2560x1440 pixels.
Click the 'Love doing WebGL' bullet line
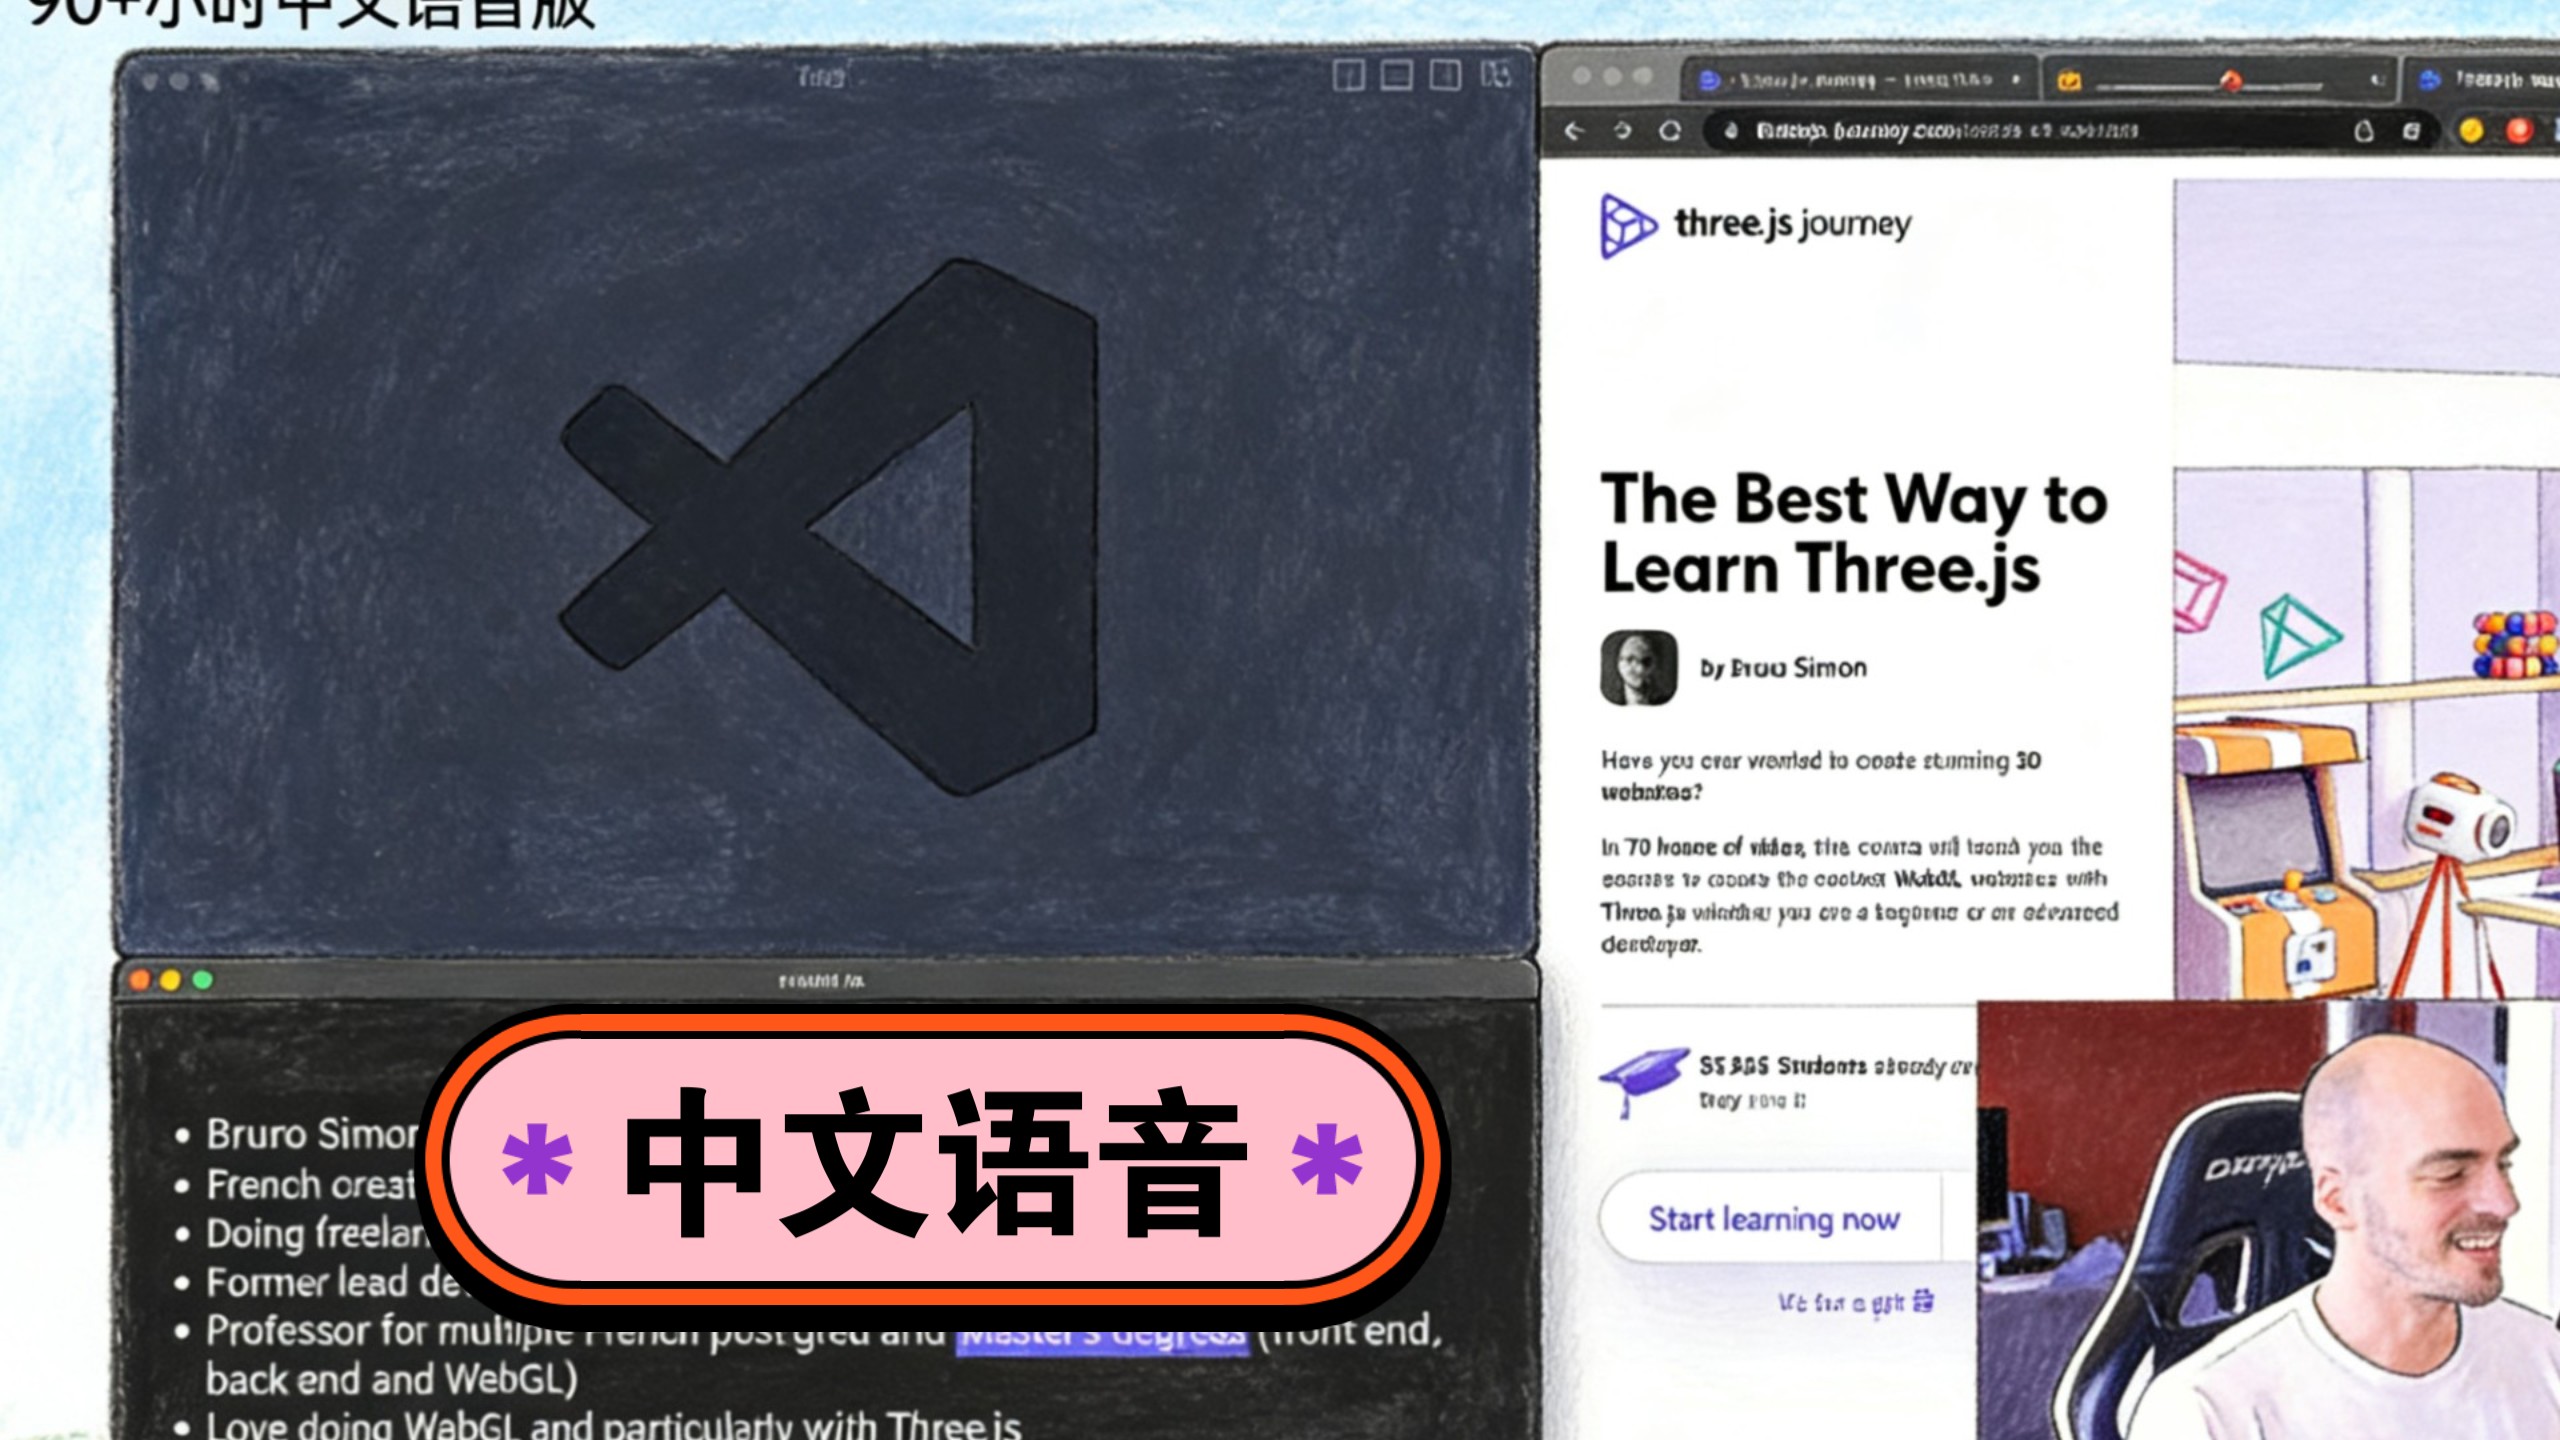[598, 1425]
